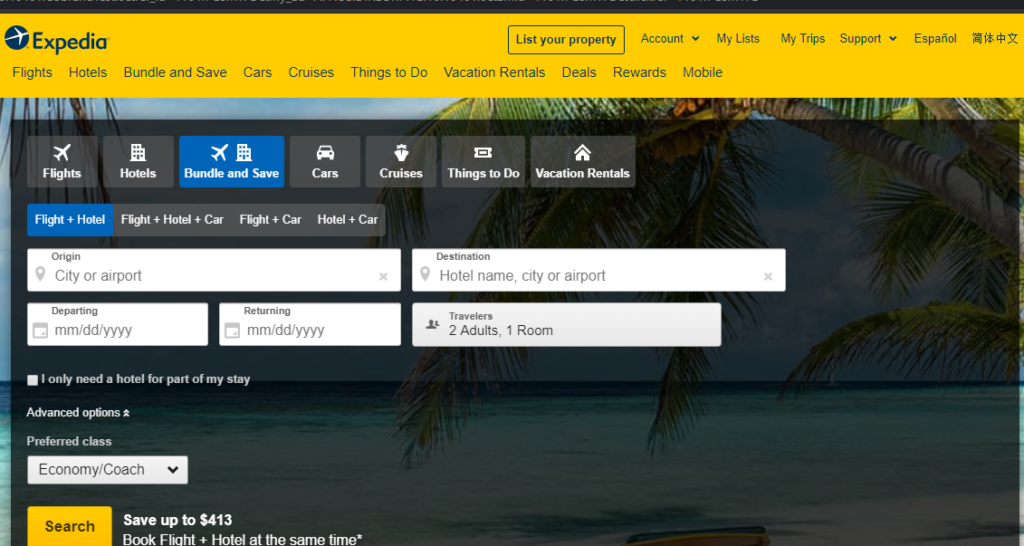Screen dimensions: 1024x546
Task: Choose the Flight + Hotel + Car option
Action: pyautogui.click(x=172, y=220)
